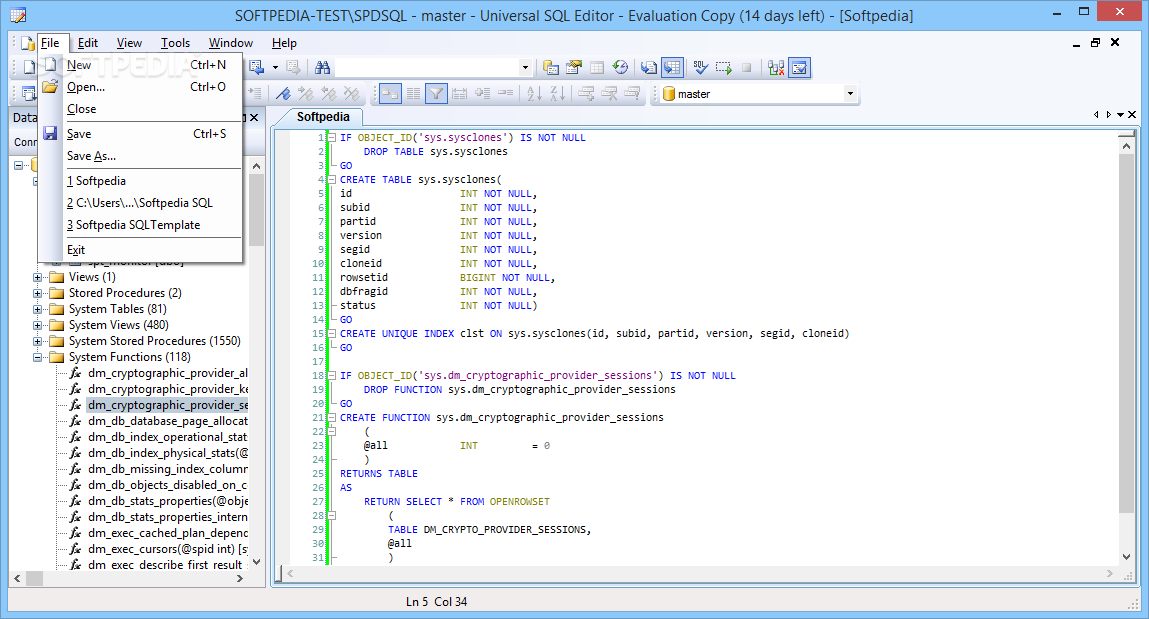Viewport: 1149px width, 619px height.
Task: Select the Softpedia editor tab
Action: [322, 117]
